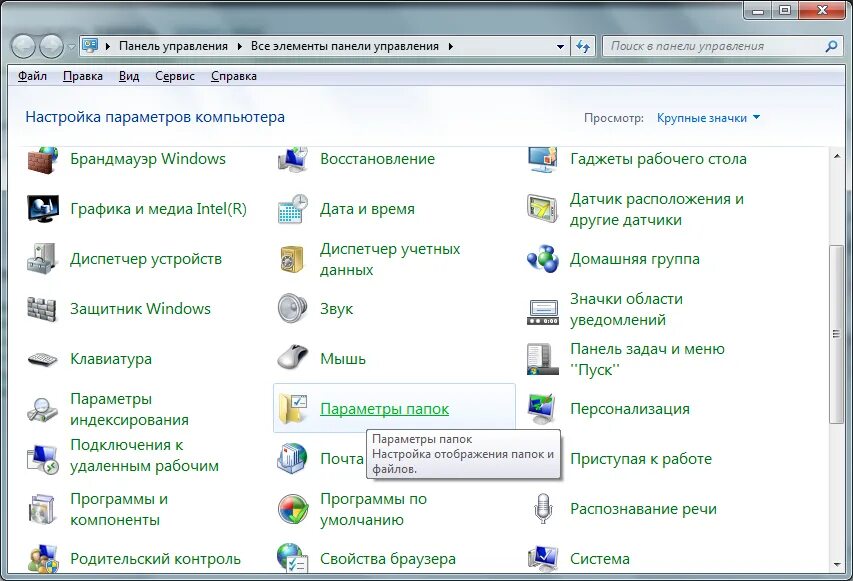Expand root arrow before Панель управления breadcrumb
This screenshot has width=853, height=581.
tap(108, 46)
